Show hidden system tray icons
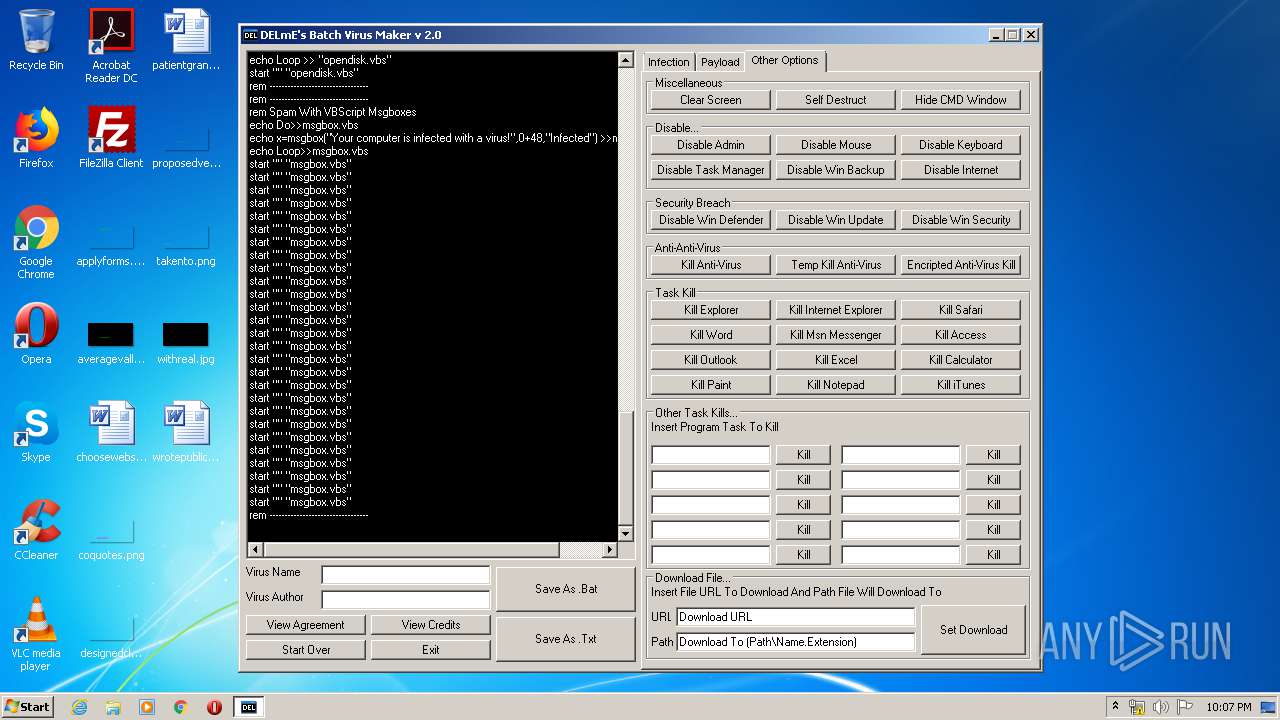 tap(1115, 706)
